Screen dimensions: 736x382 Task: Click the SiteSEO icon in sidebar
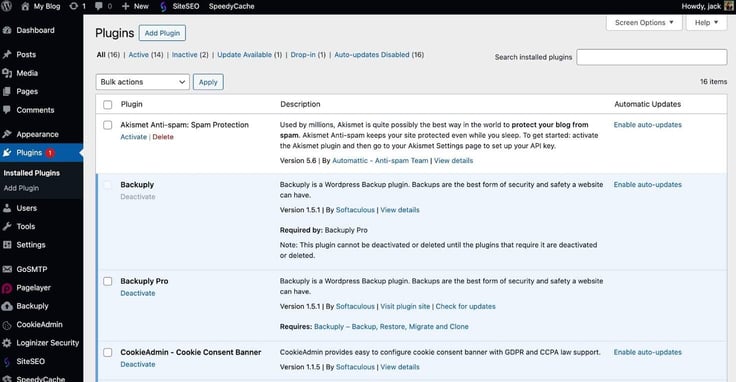[x=7, y=362]
